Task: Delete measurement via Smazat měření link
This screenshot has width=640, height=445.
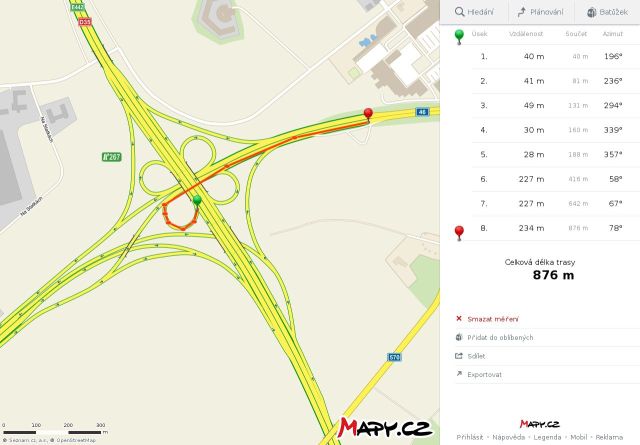Action: pos(493,319)
